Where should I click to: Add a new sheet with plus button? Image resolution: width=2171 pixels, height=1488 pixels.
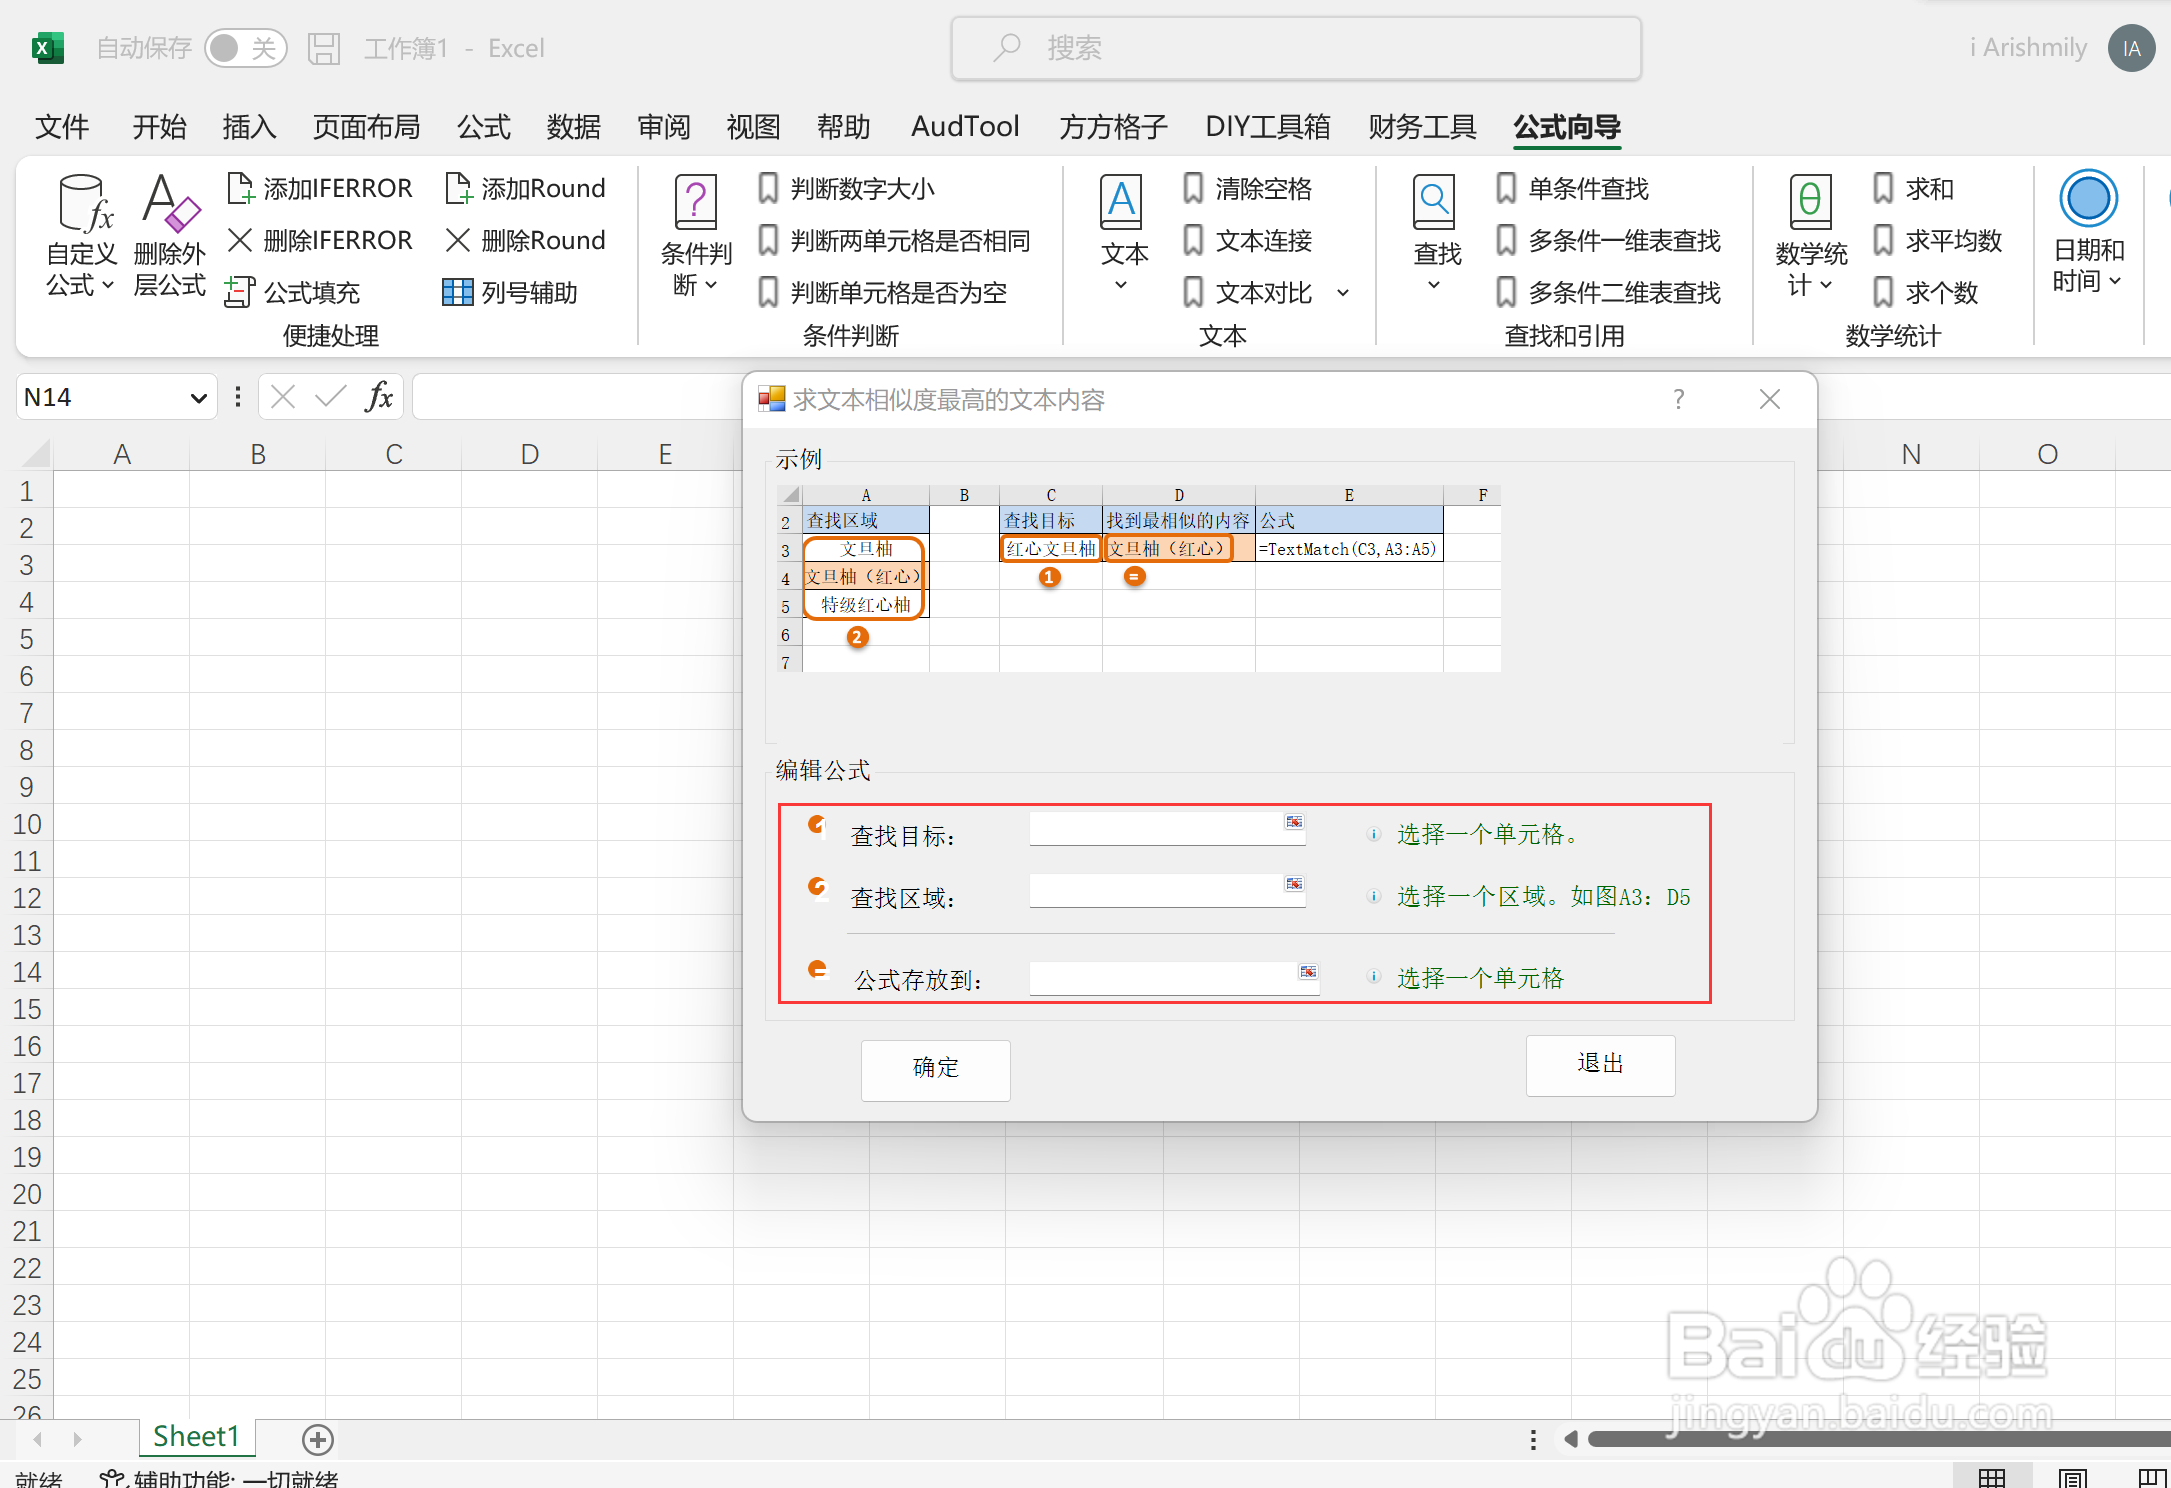[x=318, y=1439]
